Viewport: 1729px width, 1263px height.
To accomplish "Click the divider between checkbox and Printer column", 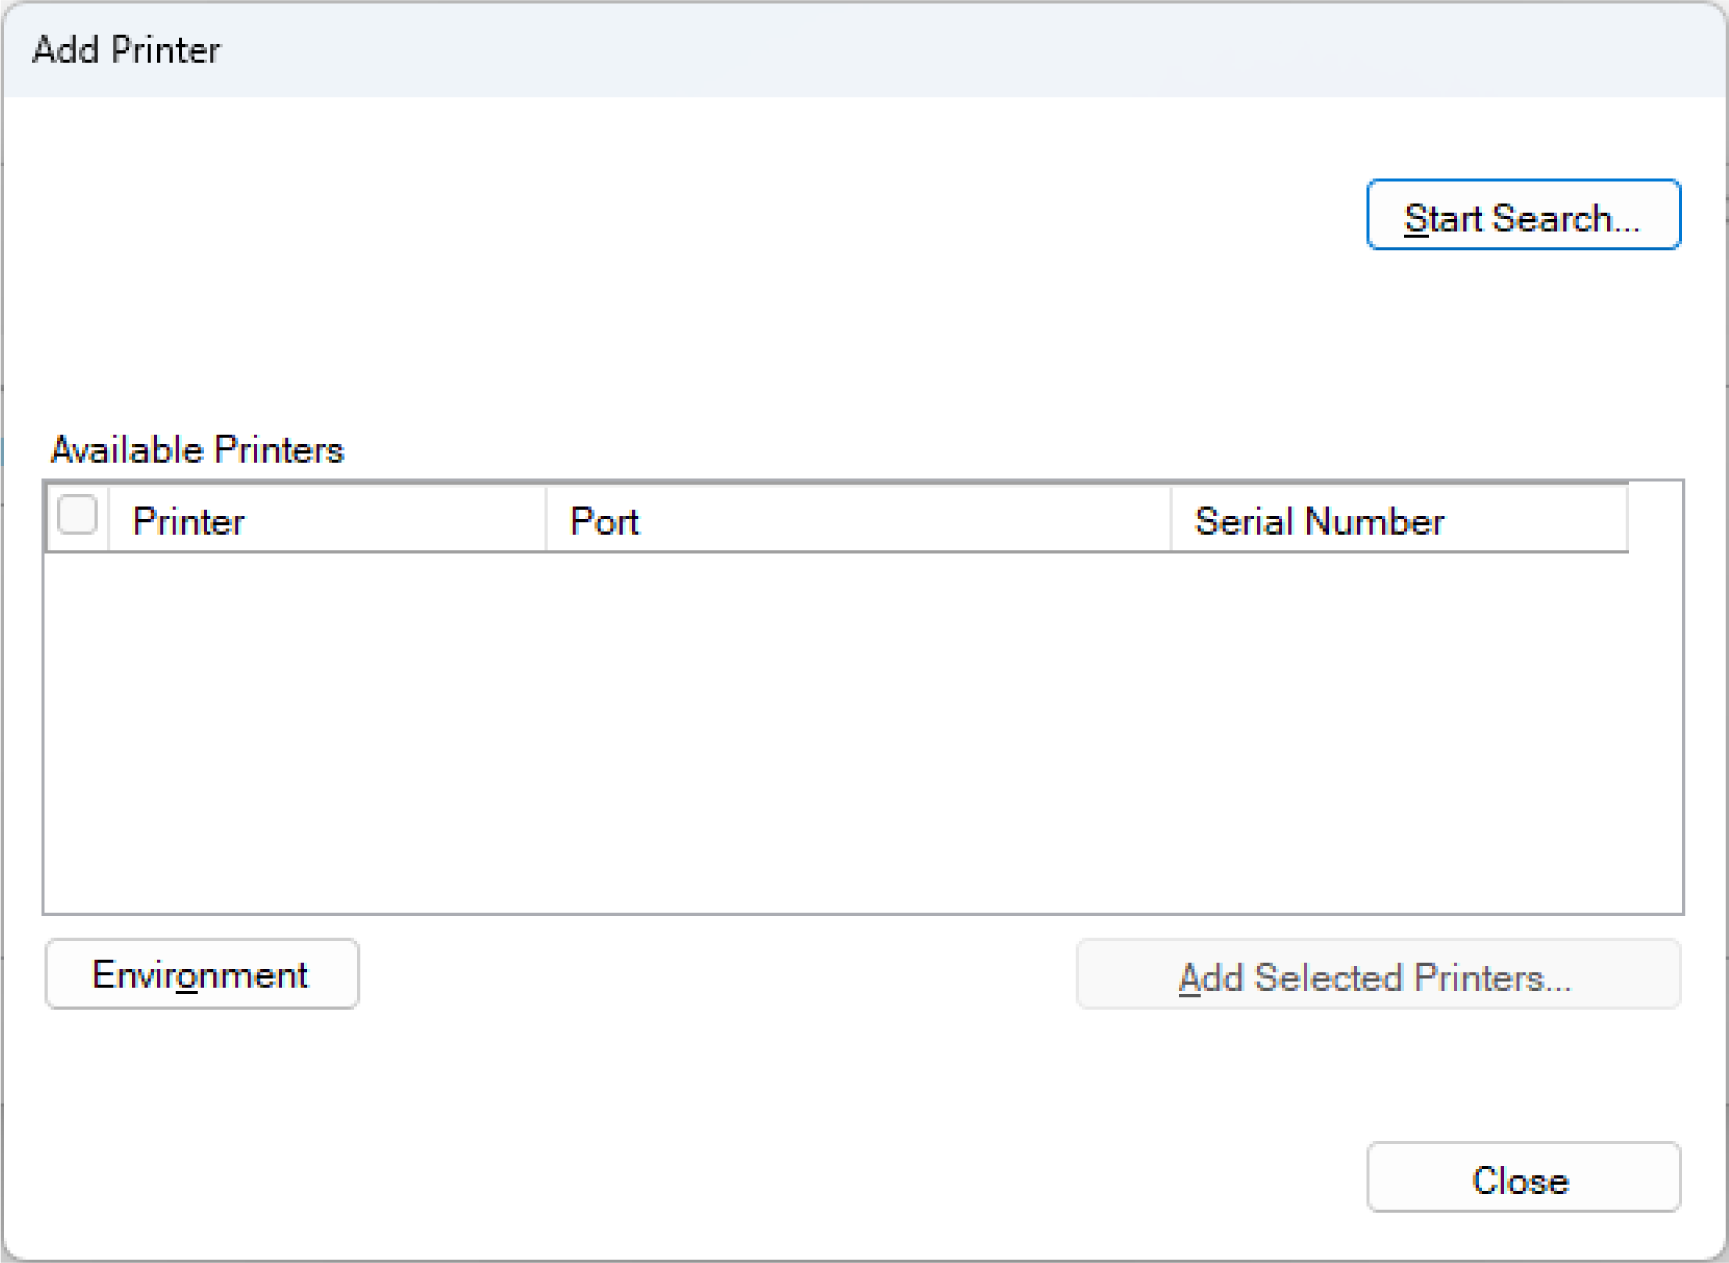I will tap(108, 520).
